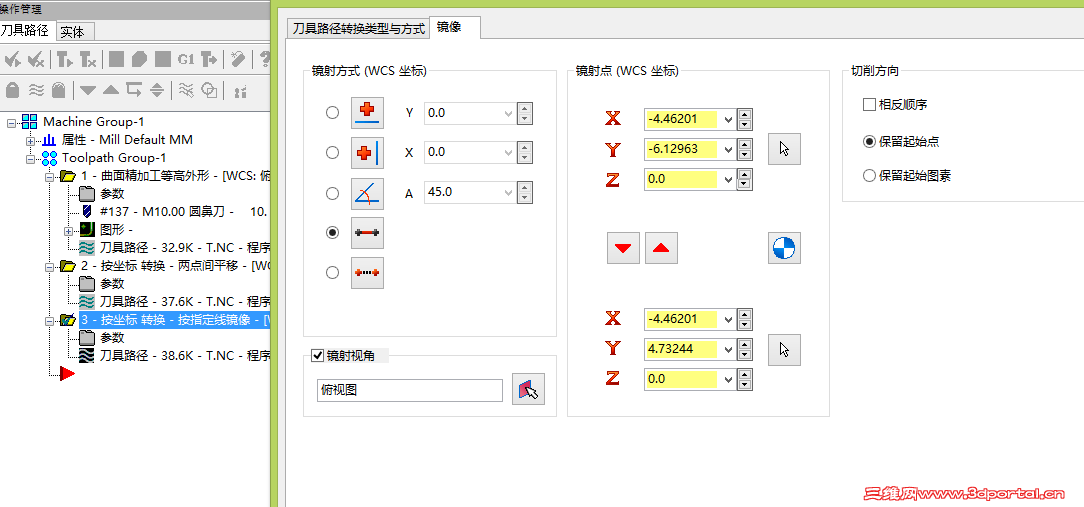Open the first mirror point X value dropdown
The image size is (1084, 507).
pyautogui.click(x=728, y=120)
